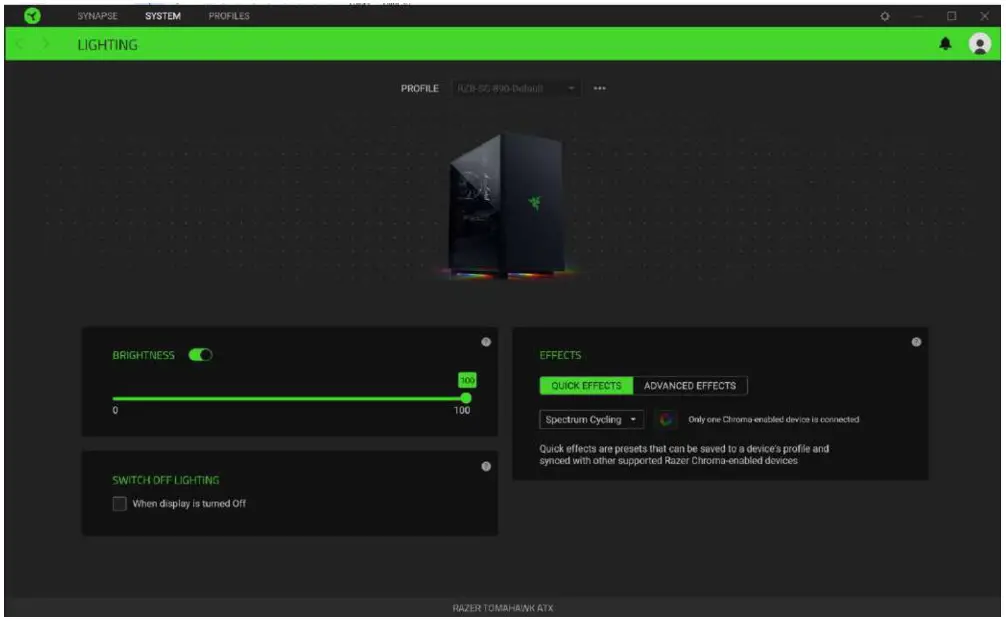Open the Advanced Effects tab
Screen dimensions: 1006x621
click(690, 384)
